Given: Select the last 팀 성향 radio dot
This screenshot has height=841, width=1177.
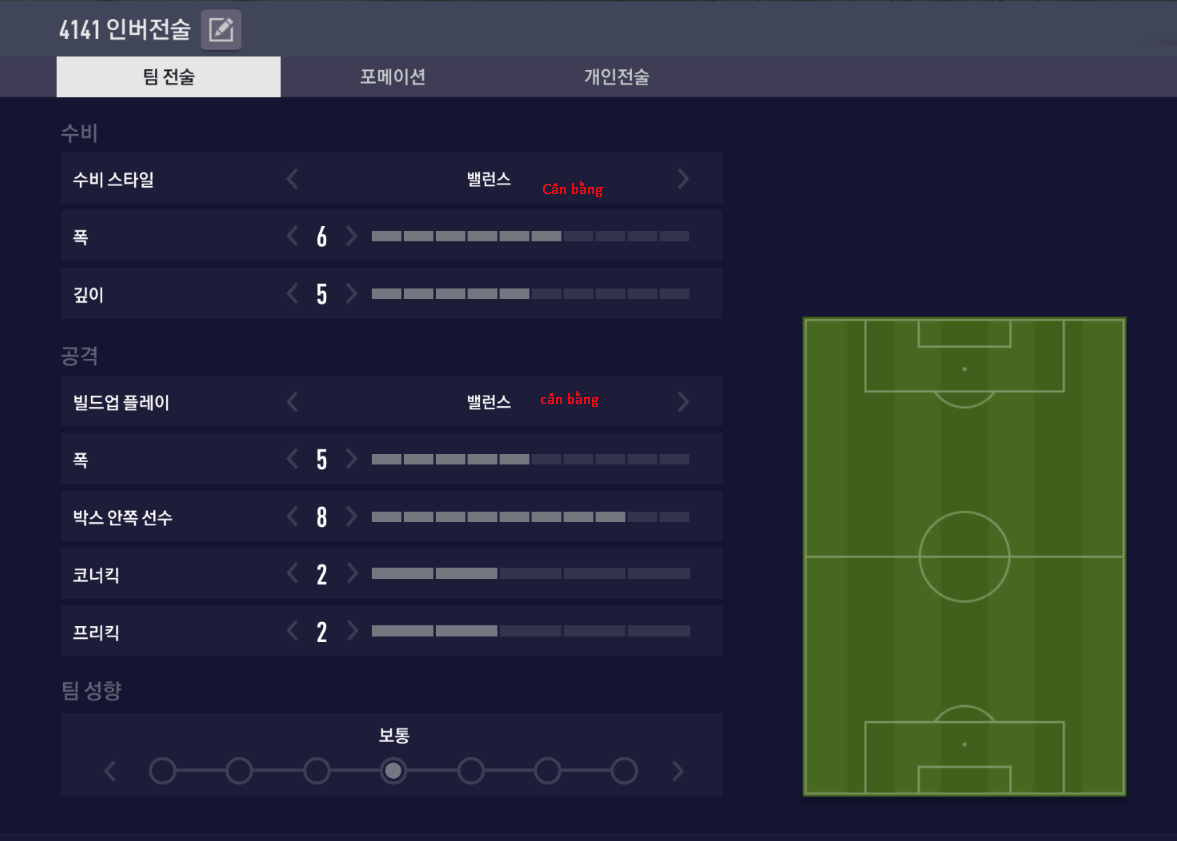Looking at the screenshot, I should (x=624, y=771).
